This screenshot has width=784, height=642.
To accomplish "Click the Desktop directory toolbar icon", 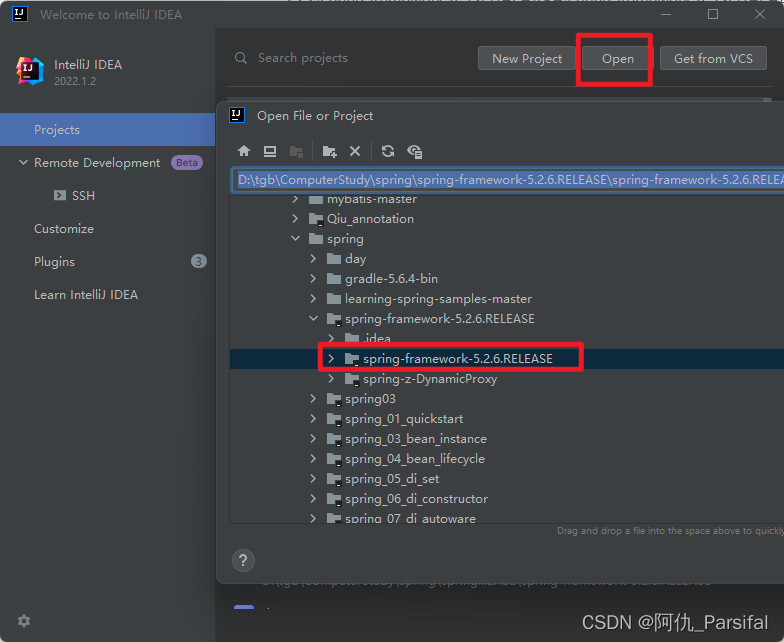I will pyautogui.click(x=270, y=151).
